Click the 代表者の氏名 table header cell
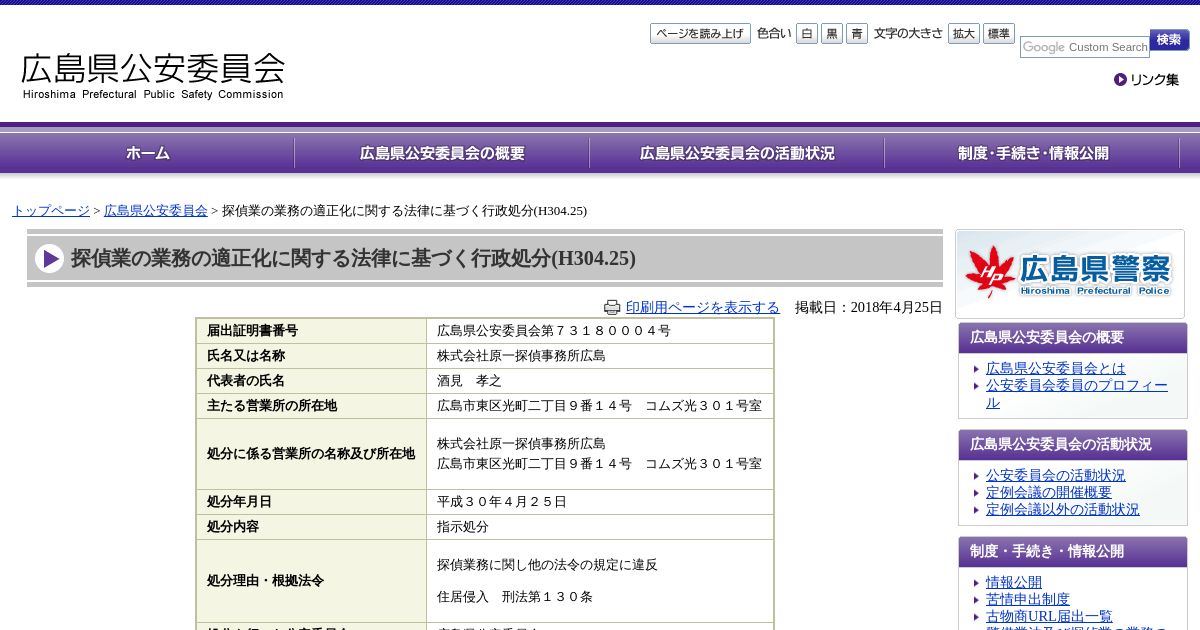Viewport: 1200px width, 630px height. (312, 381)
